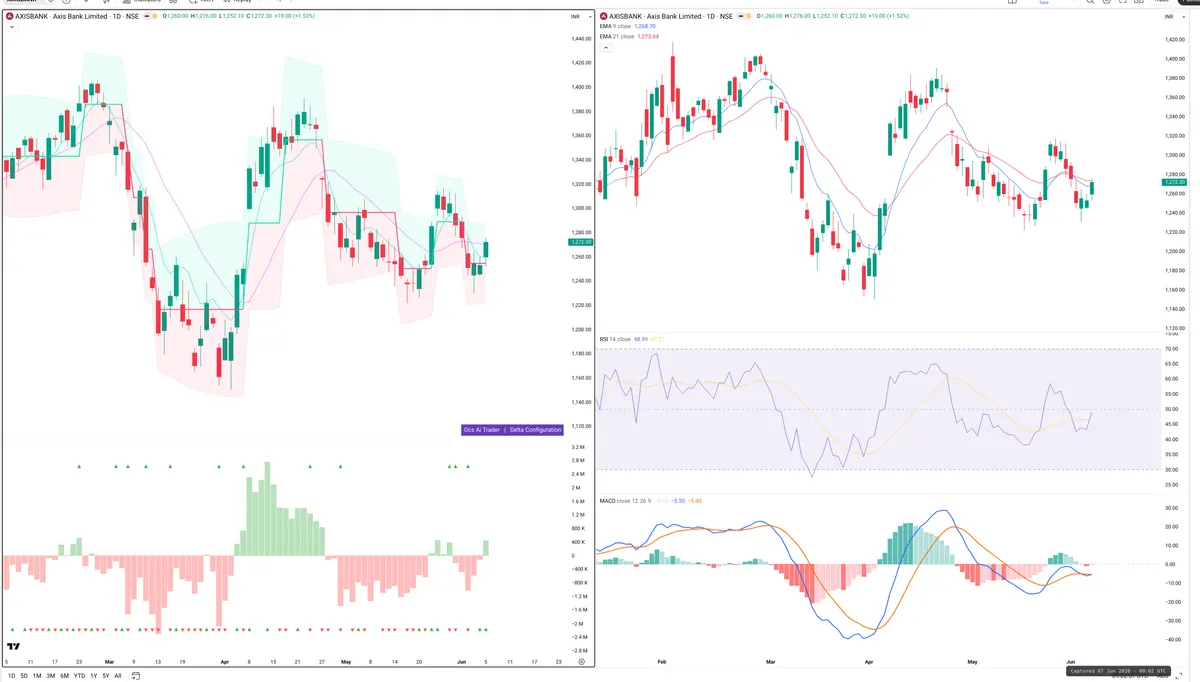The width and height of the screenshot is (1200, 682).
Task: Click the Feb label on the right chart time axis
Action: tap(662, 662)
